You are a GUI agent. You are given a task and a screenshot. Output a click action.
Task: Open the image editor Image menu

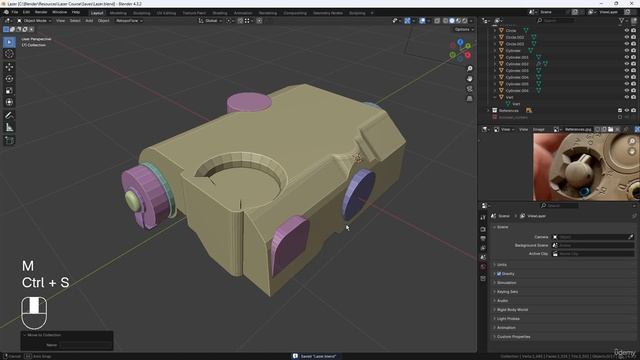coord(538,129)
